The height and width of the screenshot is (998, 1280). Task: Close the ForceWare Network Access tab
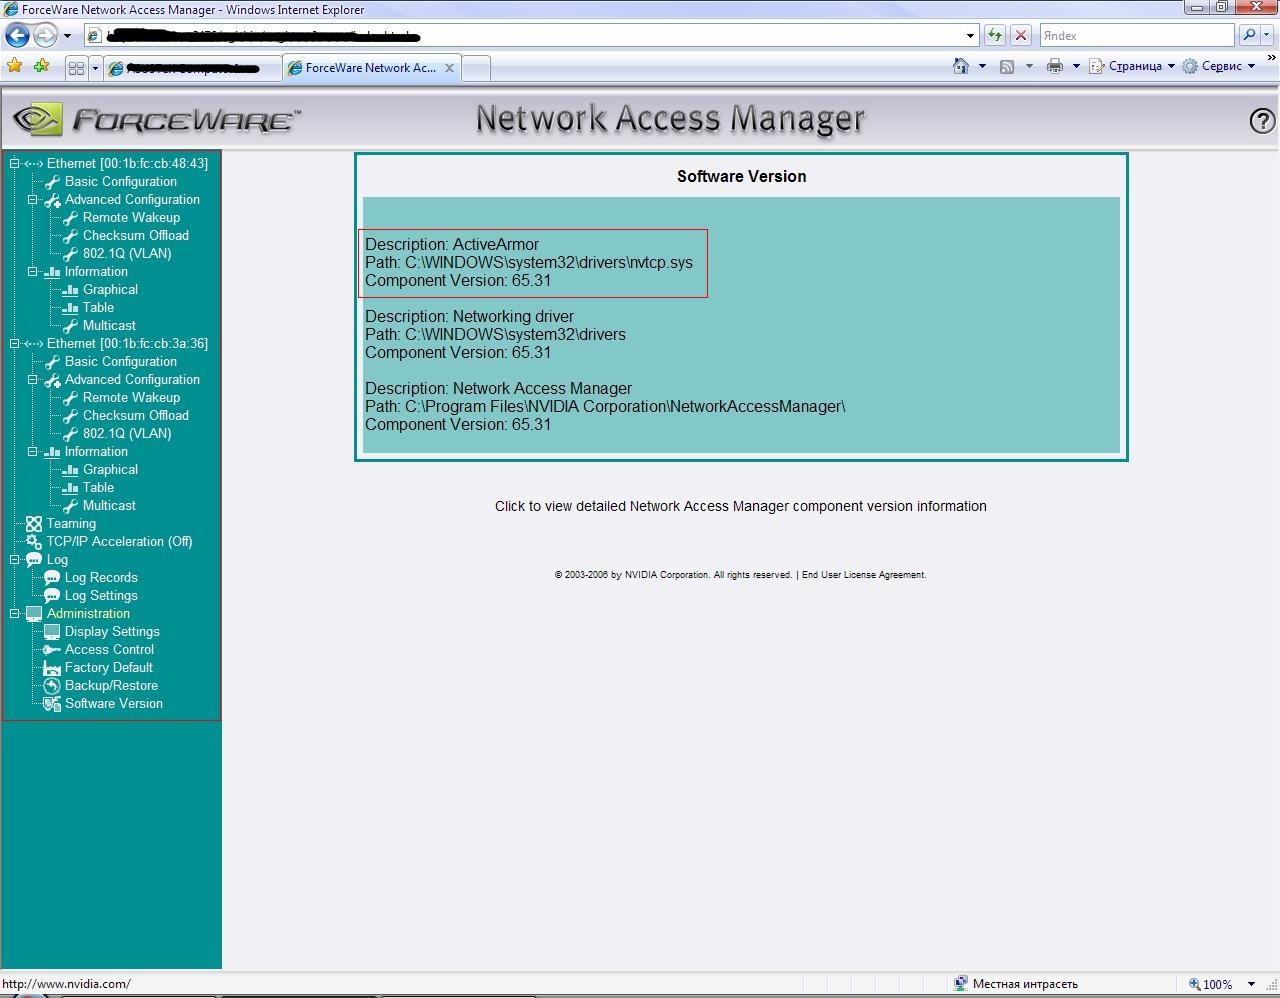450,68
